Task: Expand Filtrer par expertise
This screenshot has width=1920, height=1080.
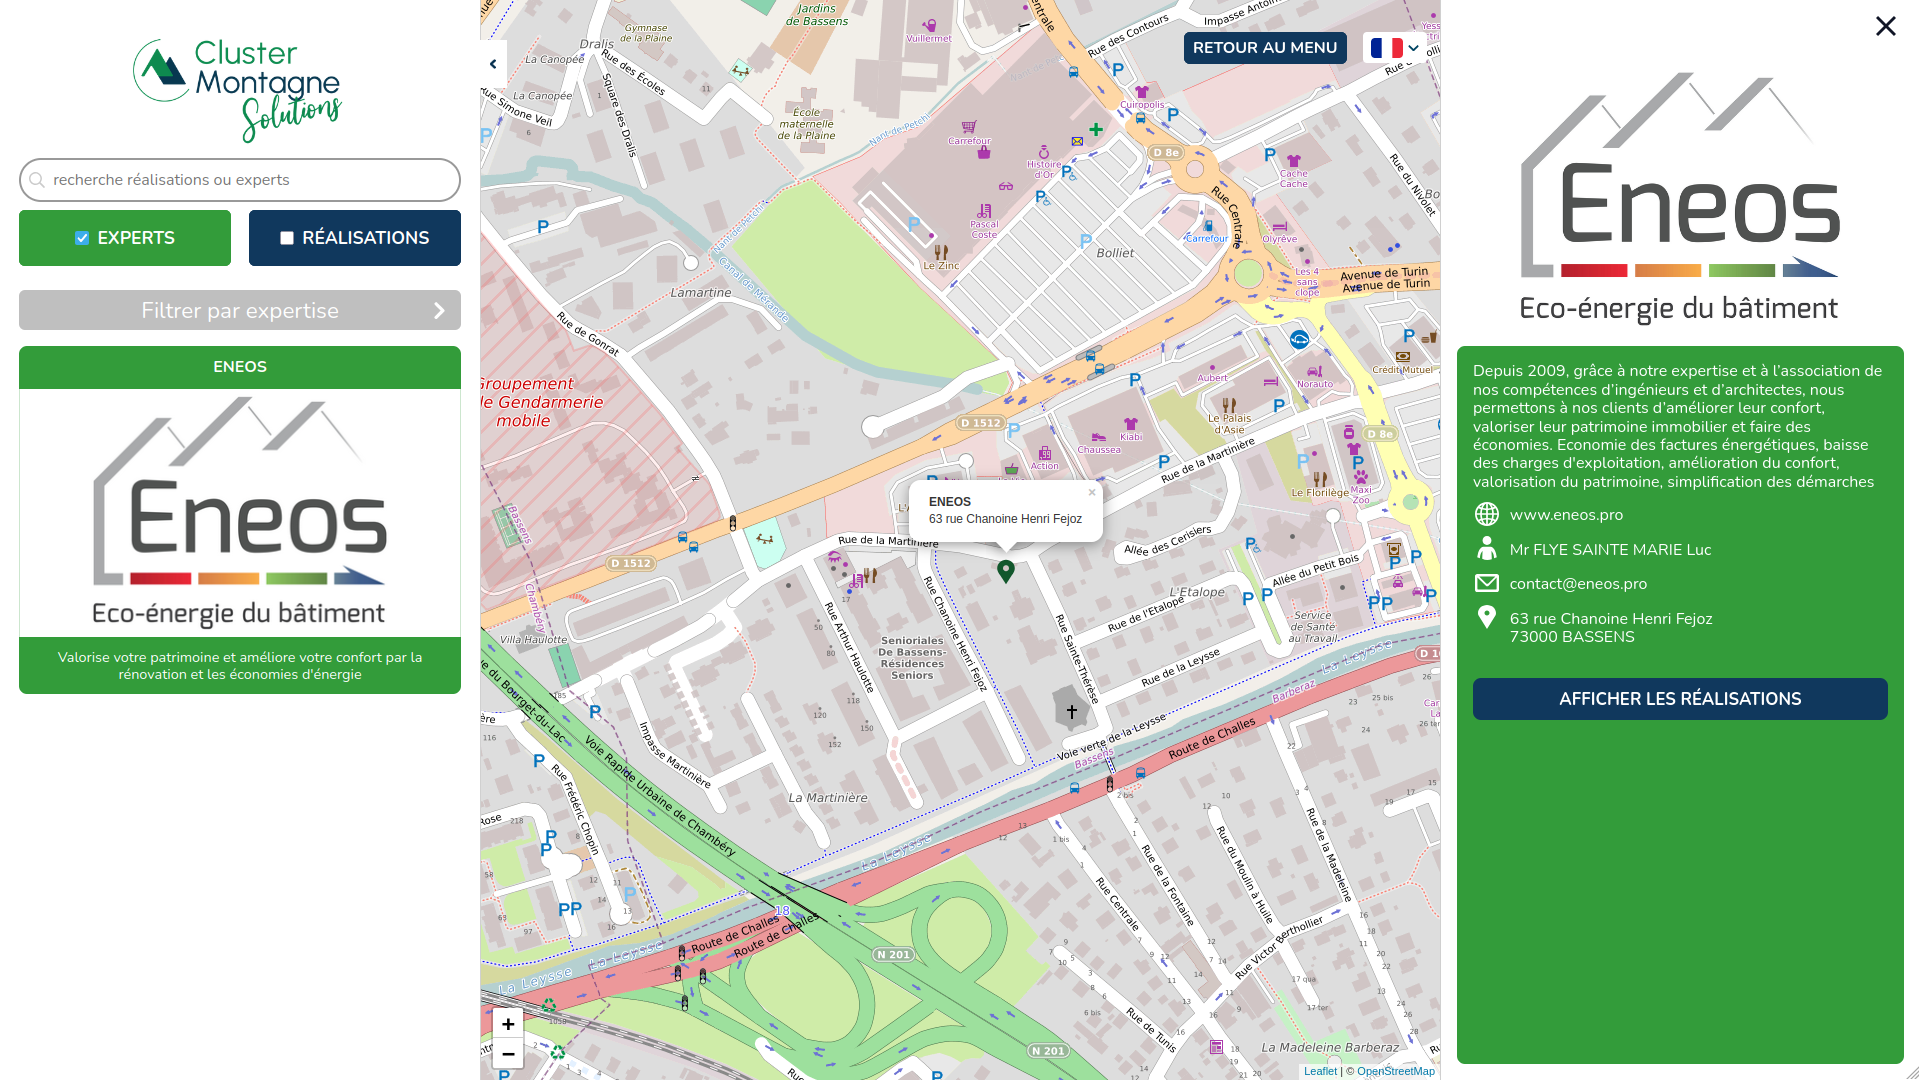Action: [x=240, y=310]
